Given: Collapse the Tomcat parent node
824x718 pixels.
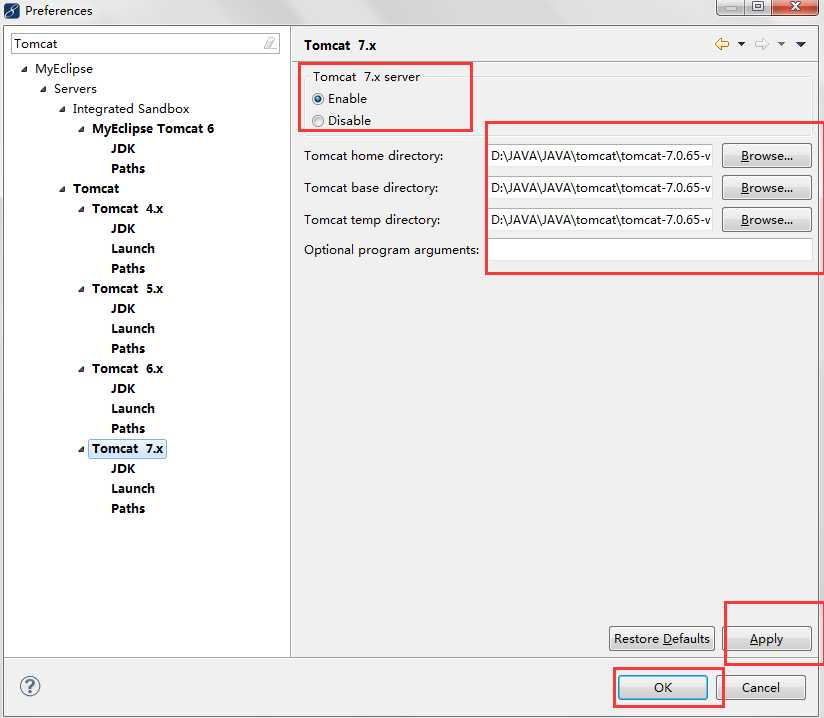Looking at the screenshot, I should point(62,189).
